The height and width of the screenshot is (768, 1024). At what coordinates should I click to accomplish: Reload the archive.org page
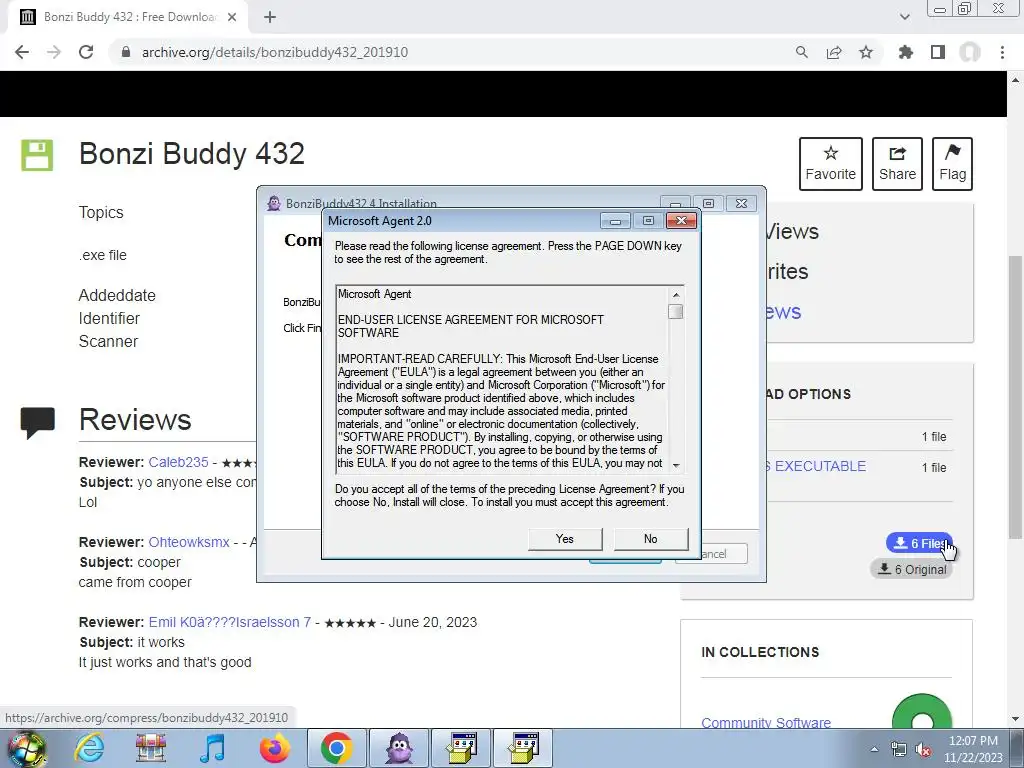pos(86,52)
